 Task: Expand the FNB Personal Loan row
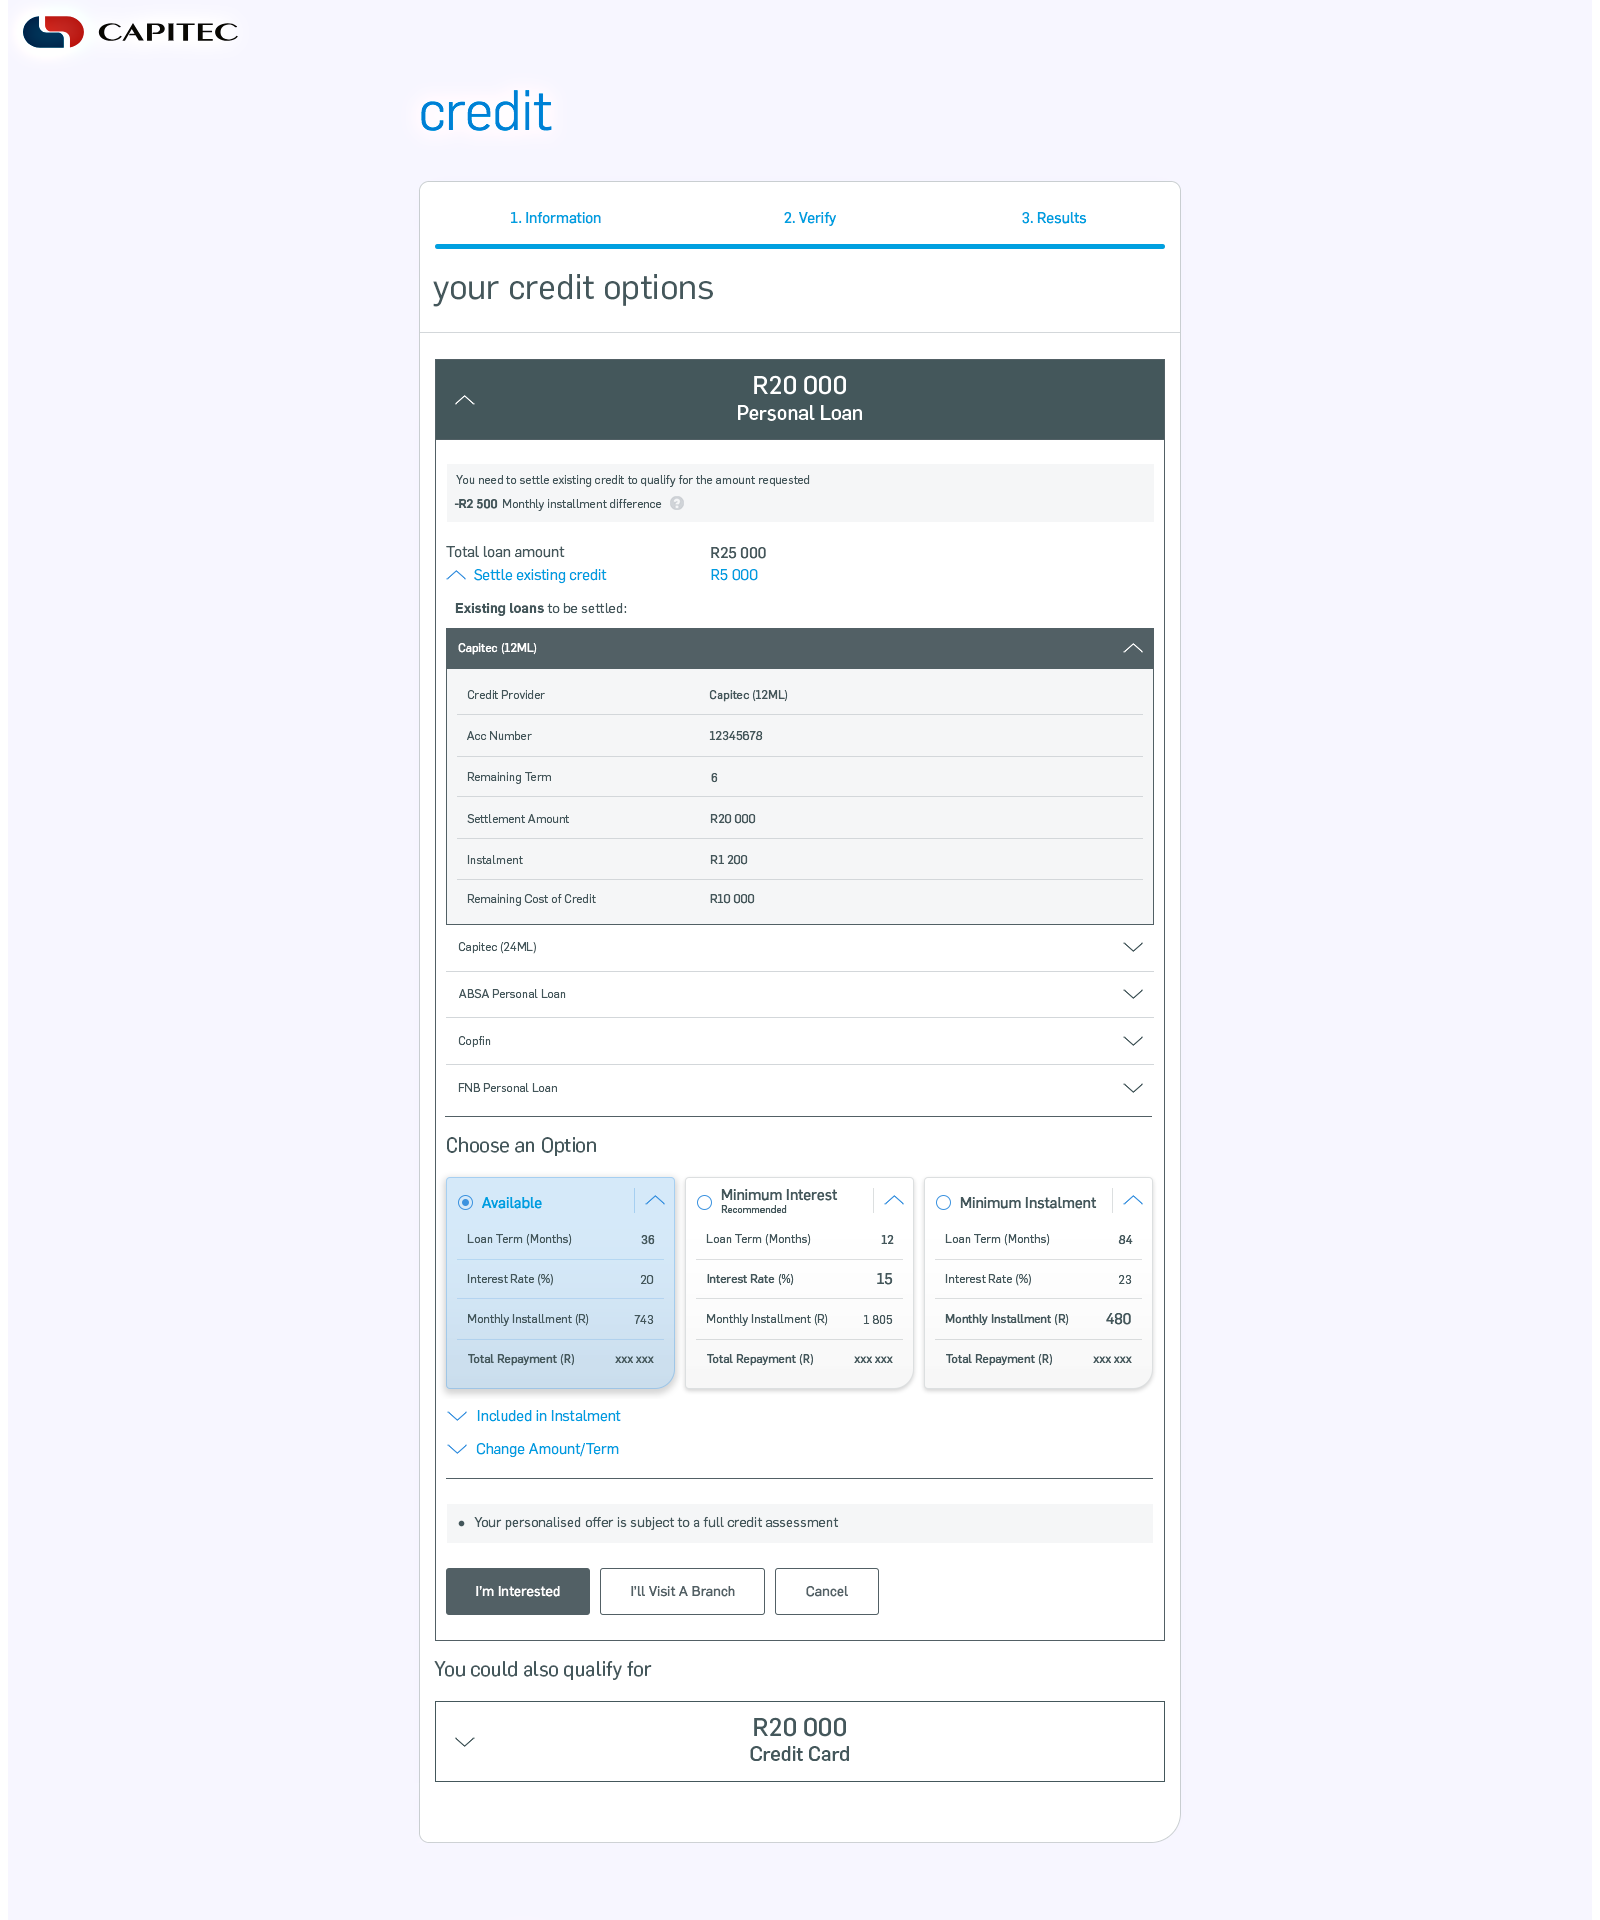coord(1133,1088)
